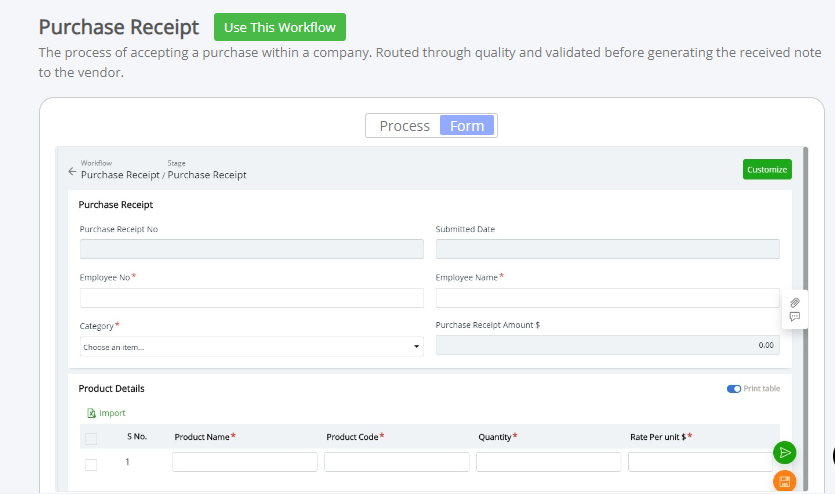Click the Purchase Receipt page title

(x=119, y=27)
